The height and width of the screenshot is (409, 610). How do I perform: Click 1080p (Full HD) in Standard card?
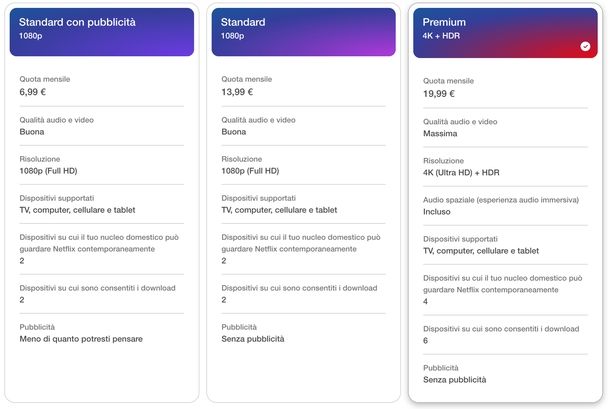(x=250, y=171)
